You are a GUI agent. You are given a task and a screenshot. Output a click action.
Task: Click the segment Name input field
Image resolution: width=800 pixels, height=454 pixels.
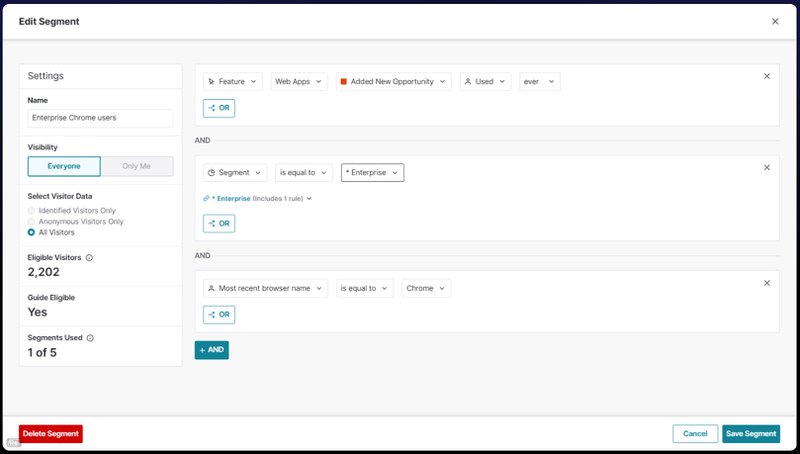(101, 118)
